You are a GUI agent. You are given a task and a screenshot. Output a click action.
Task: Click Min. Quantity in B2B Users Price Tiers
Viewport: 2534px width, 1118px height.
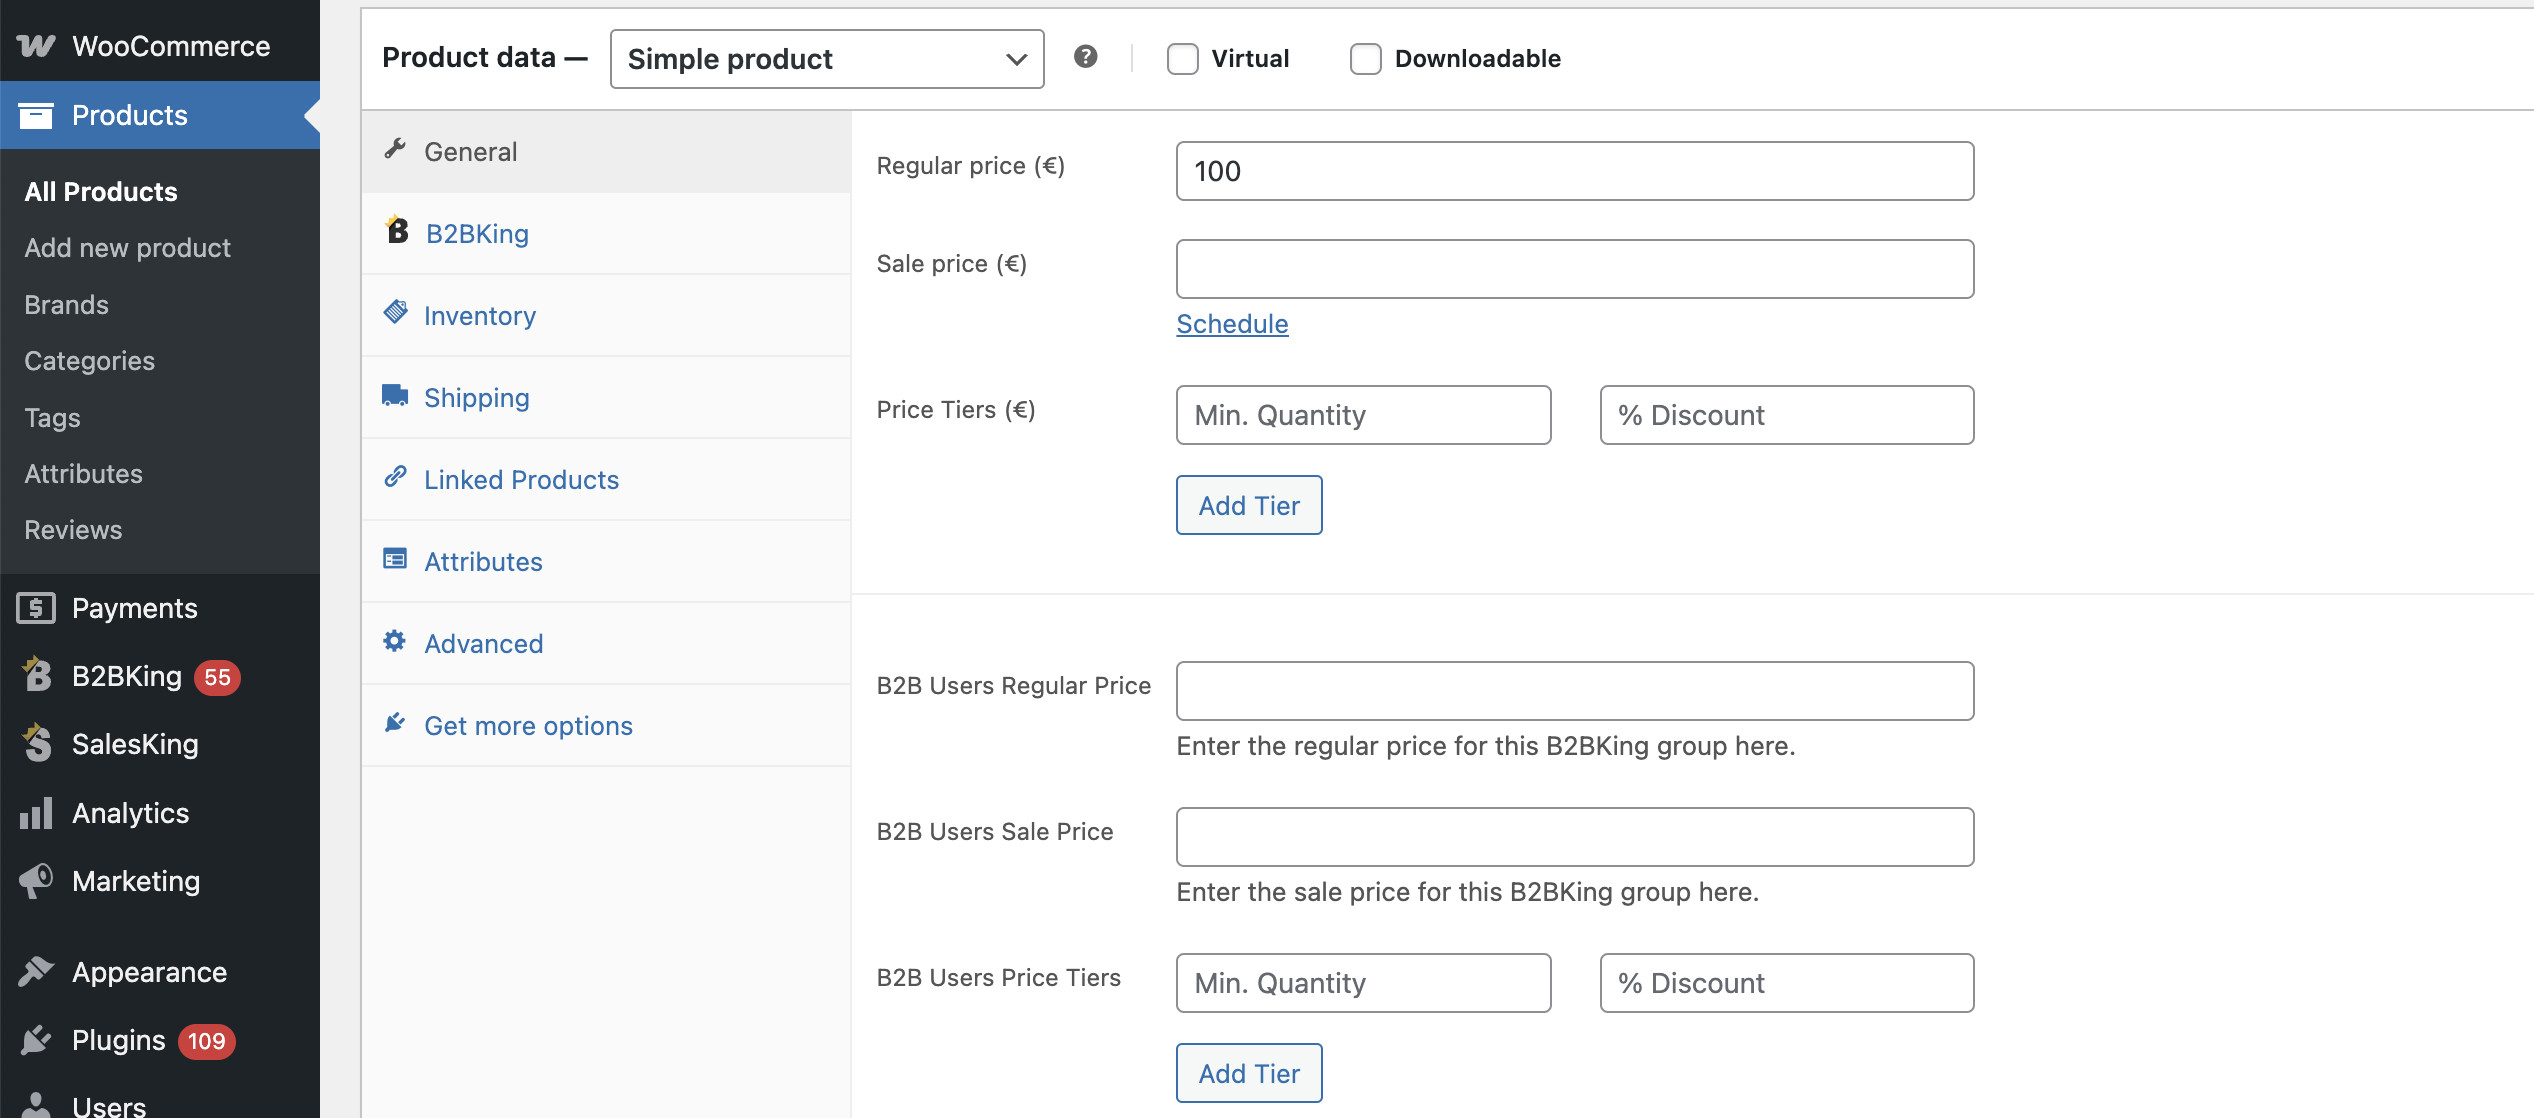click(x=1363, y=983)
